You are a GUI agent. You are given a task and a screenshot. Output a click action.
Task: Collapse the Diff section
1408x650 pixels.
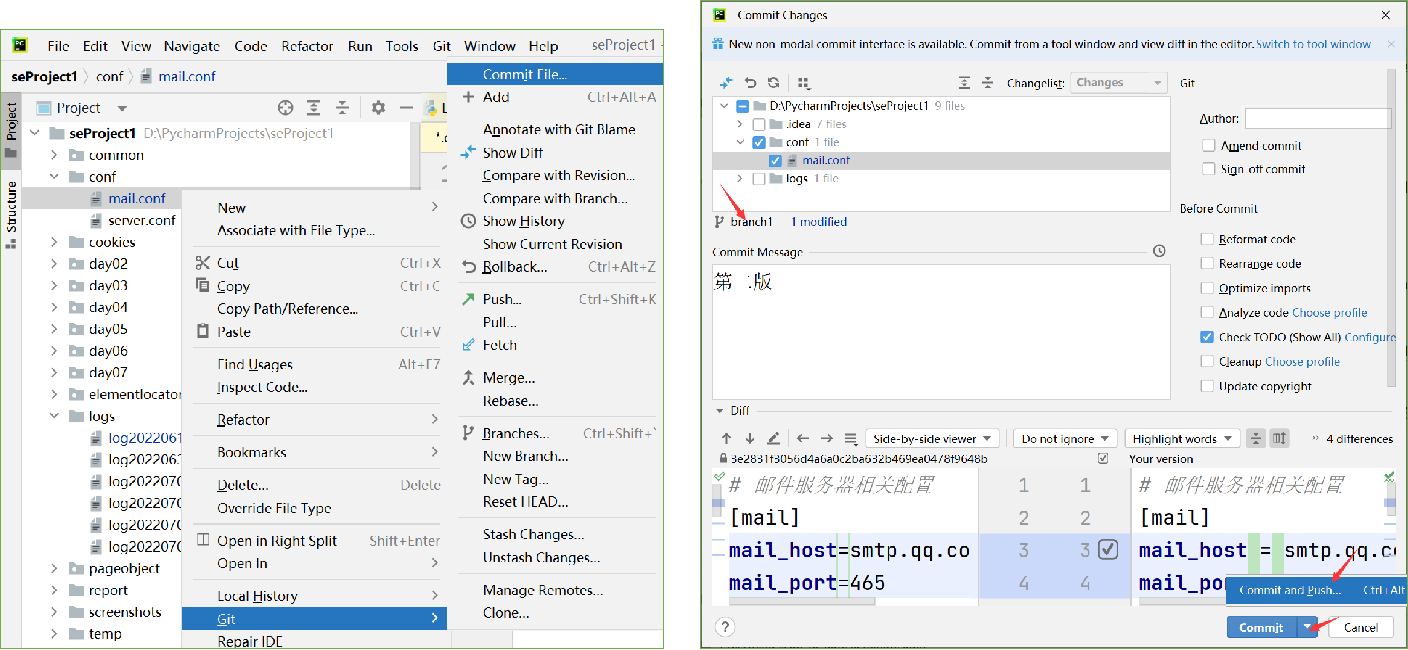tap(718, 411)
